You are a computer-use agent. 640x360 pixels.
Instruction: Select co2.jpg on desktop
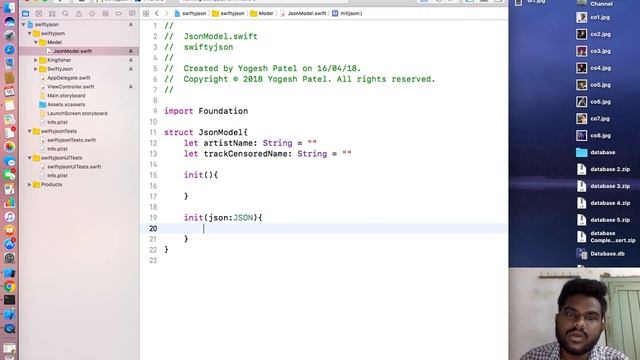click(593, 34)
